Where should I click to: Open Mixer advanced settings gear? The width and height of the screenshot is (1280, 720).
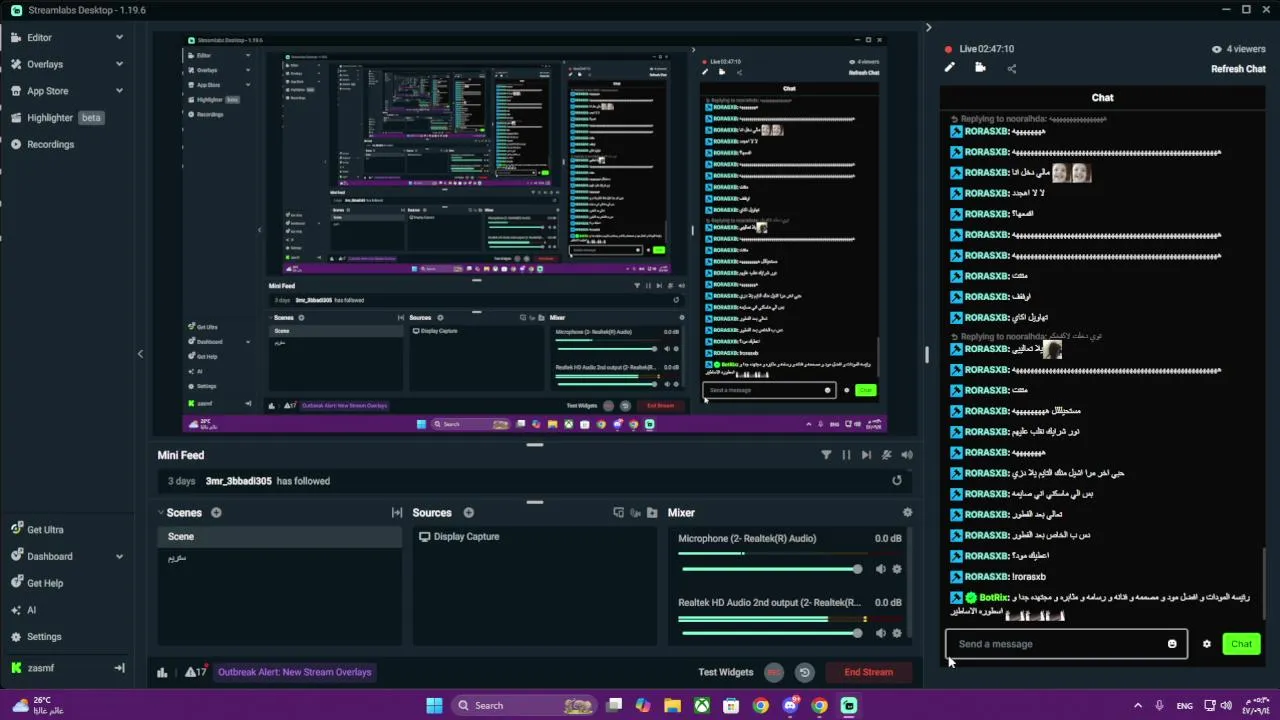(907, 513)
